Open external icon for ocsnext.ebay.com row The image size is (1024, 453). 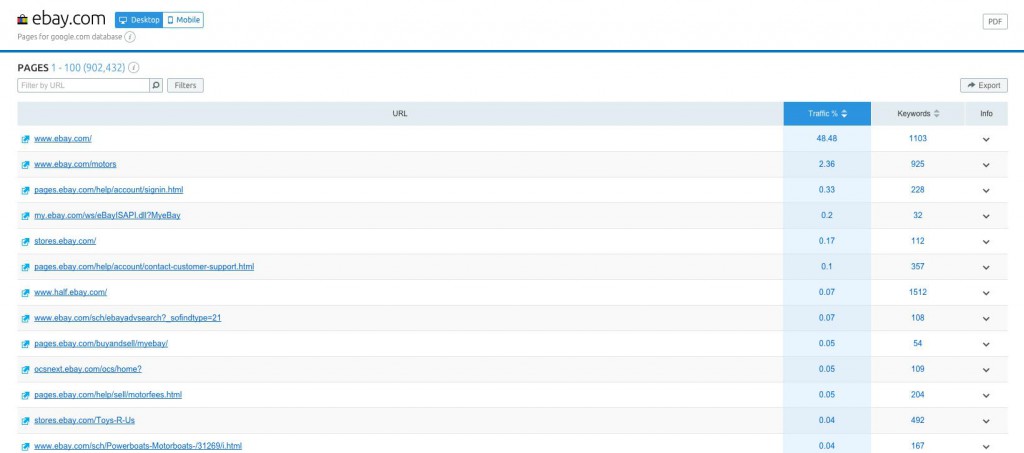[25, 369]
